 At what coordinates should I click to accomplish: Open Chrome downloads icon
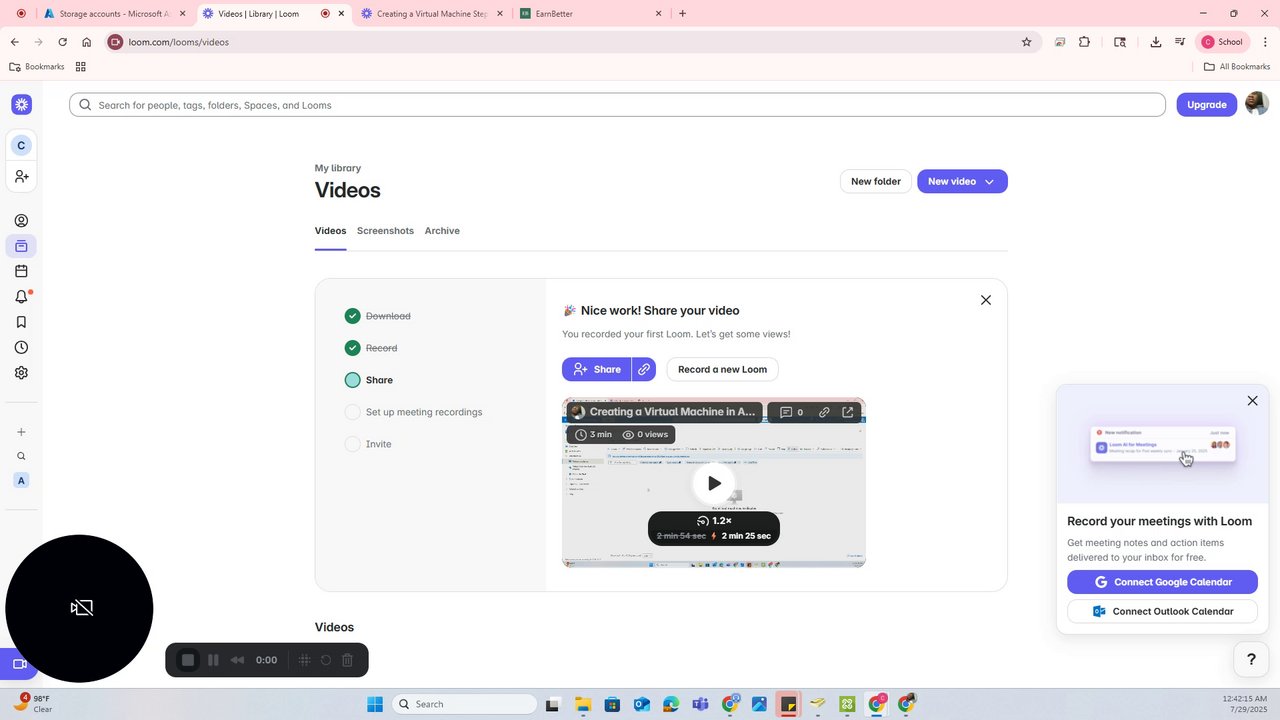point(1156,42)
